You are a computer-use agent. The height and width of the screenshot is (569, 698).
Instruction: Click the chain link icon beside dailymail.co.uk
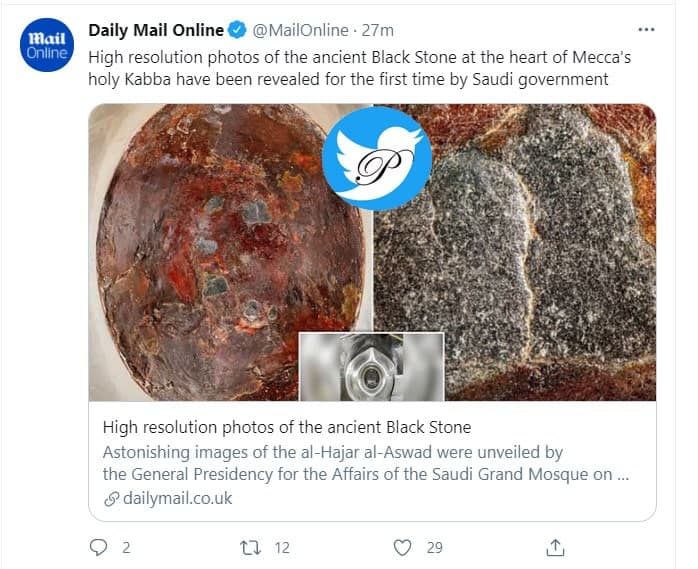[x=110, y=497]
